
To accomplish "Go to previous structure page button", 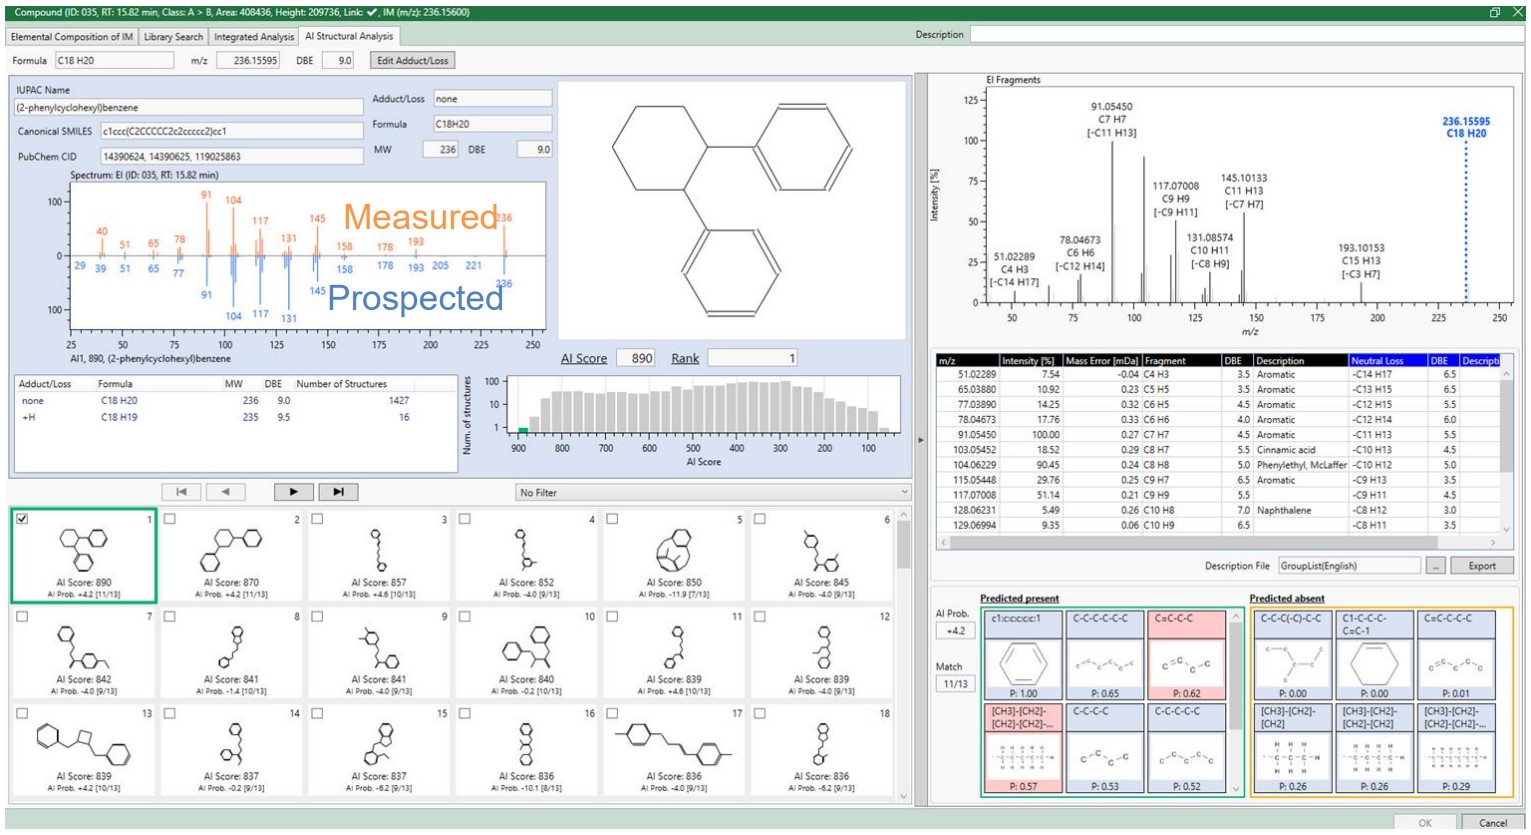I will click(x=225, y=492).
